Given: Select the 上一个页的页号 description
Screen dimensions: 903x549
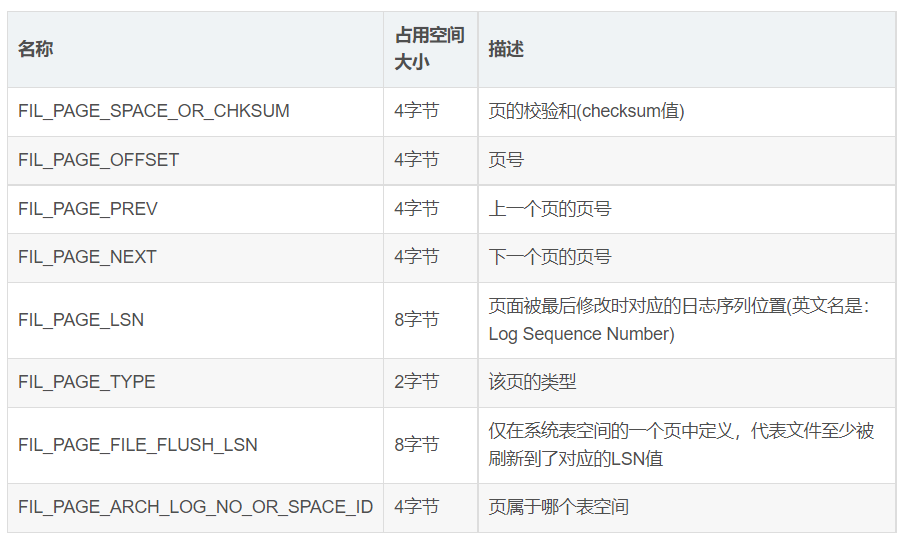Looking at the screenshot, I should click(550, 209).
